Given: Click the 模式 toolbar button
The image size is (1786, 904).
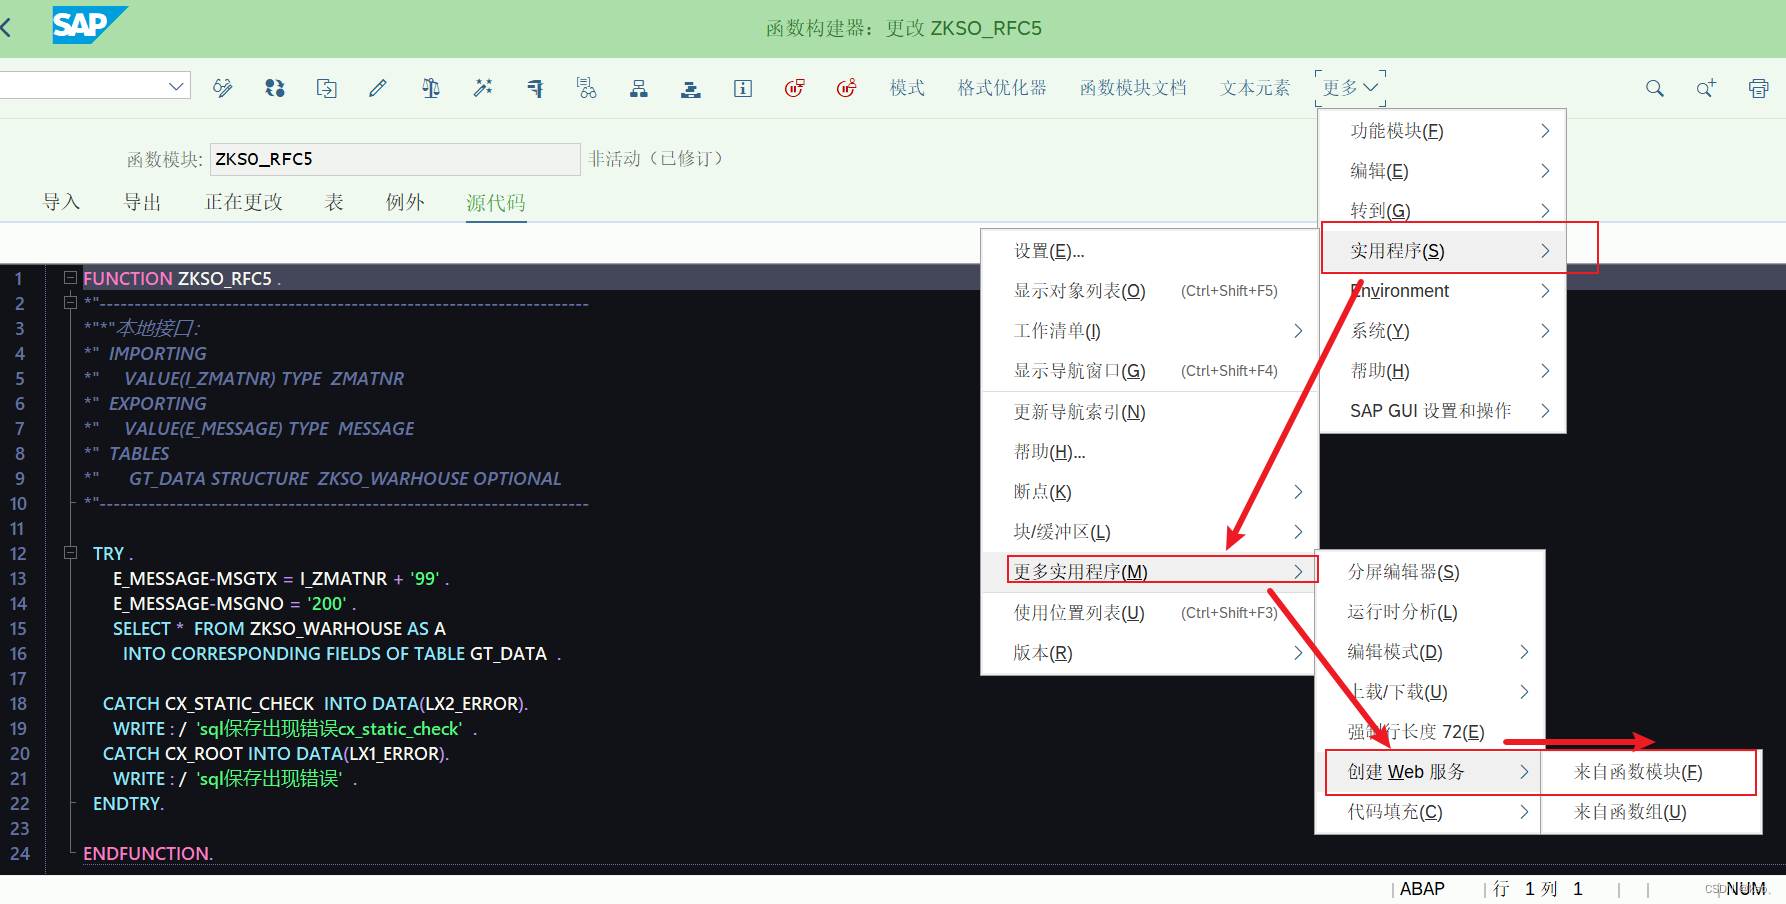Looking at the screenshot, I should (x=907, y=88).
